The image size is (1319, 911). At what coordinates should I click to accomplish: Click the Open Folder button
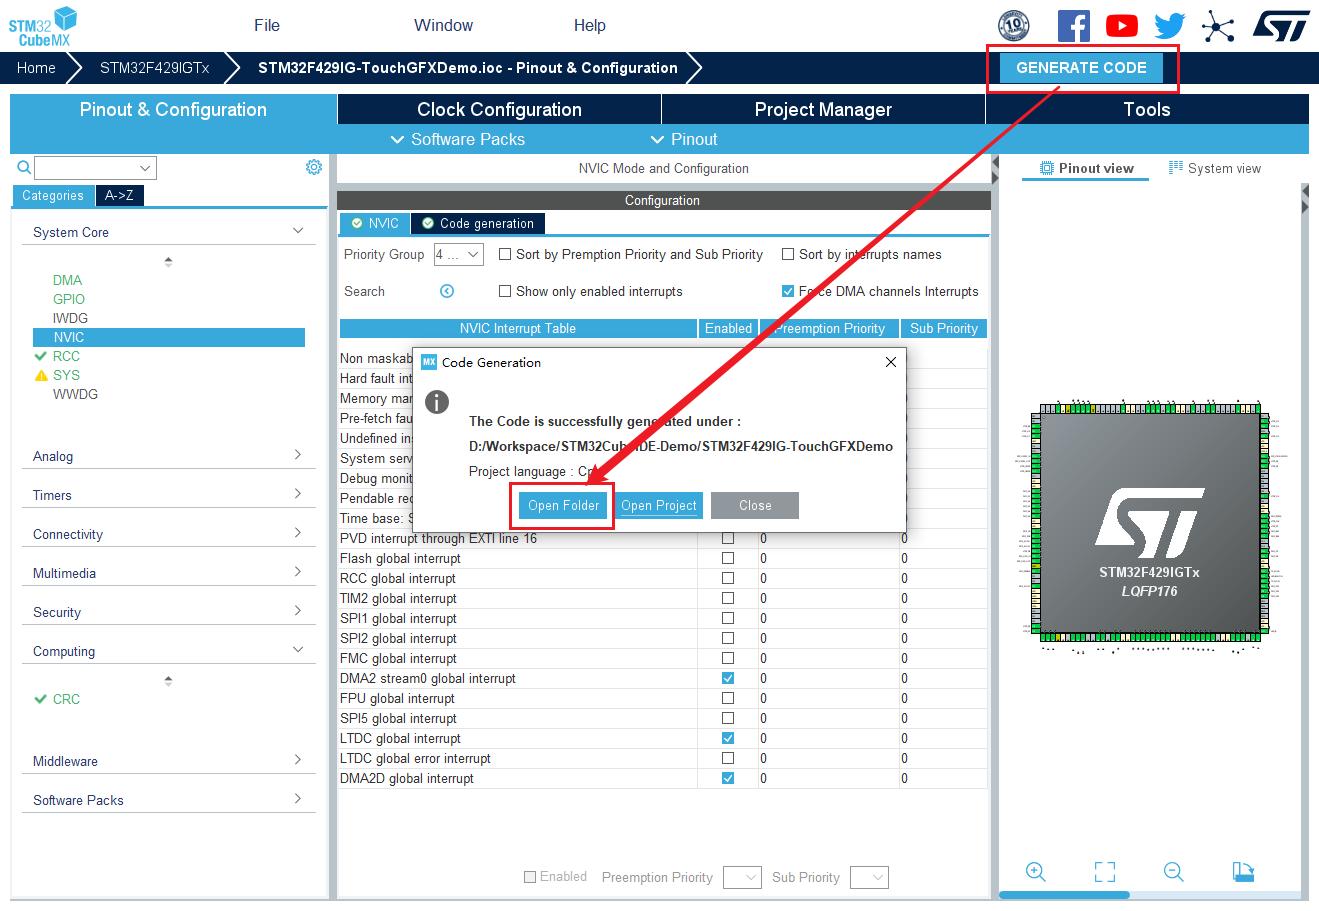563,505
